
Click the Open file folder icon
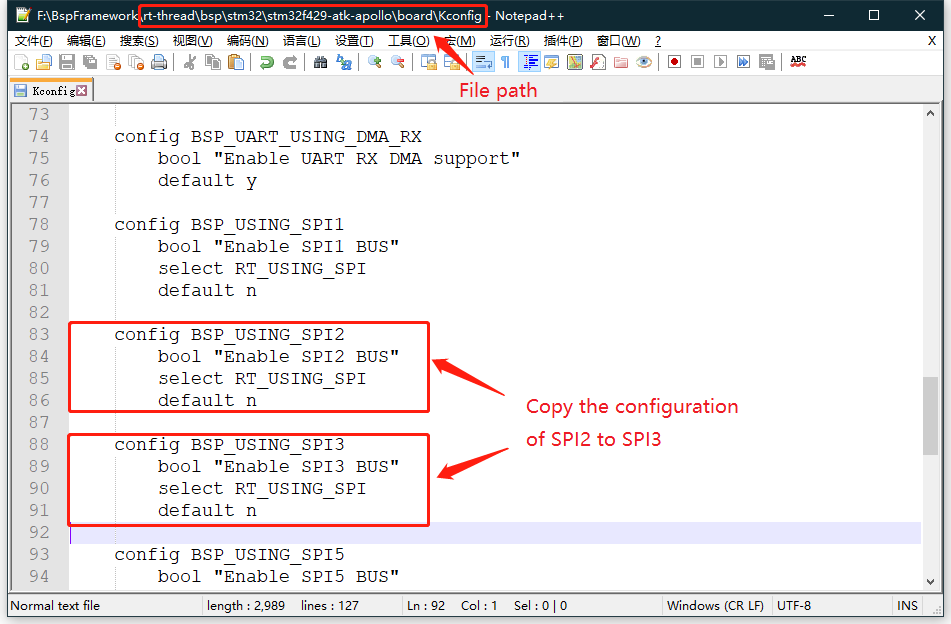[x=44, y=62]
